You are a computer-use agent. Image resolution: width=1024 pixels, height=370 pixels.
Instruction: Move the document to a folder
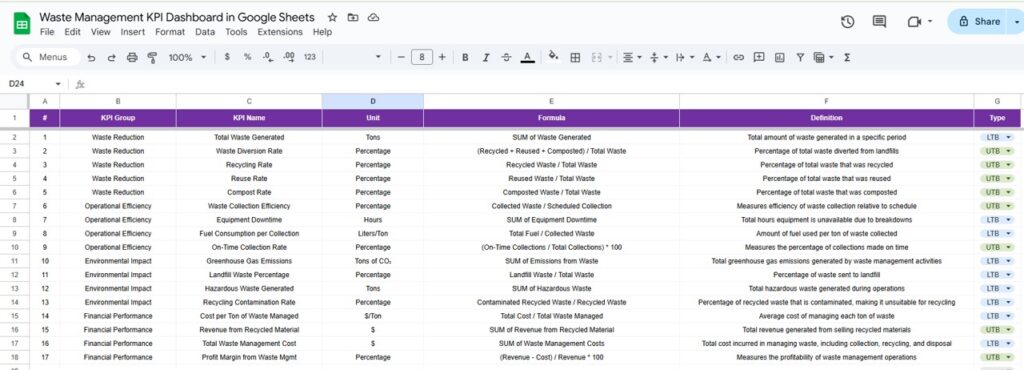[x=353, y=18]
